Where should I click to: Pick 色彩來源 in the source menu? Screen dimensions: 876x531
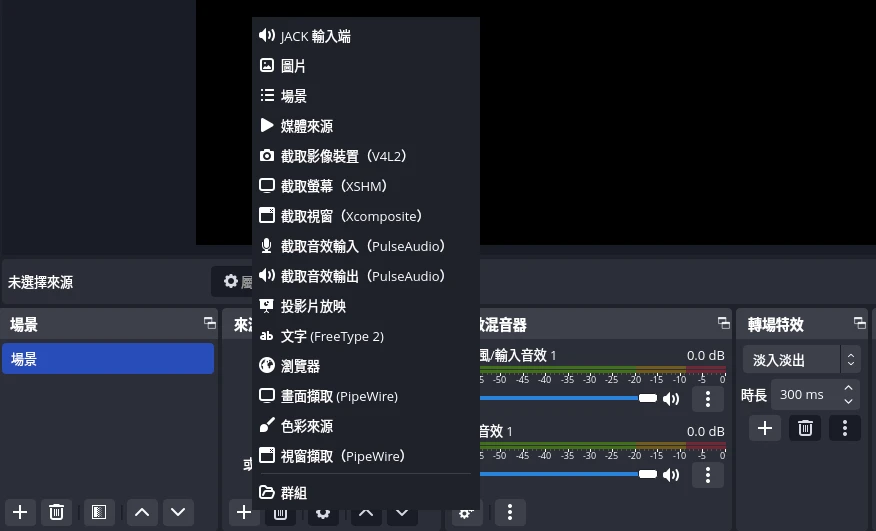(x=306, y=426)
